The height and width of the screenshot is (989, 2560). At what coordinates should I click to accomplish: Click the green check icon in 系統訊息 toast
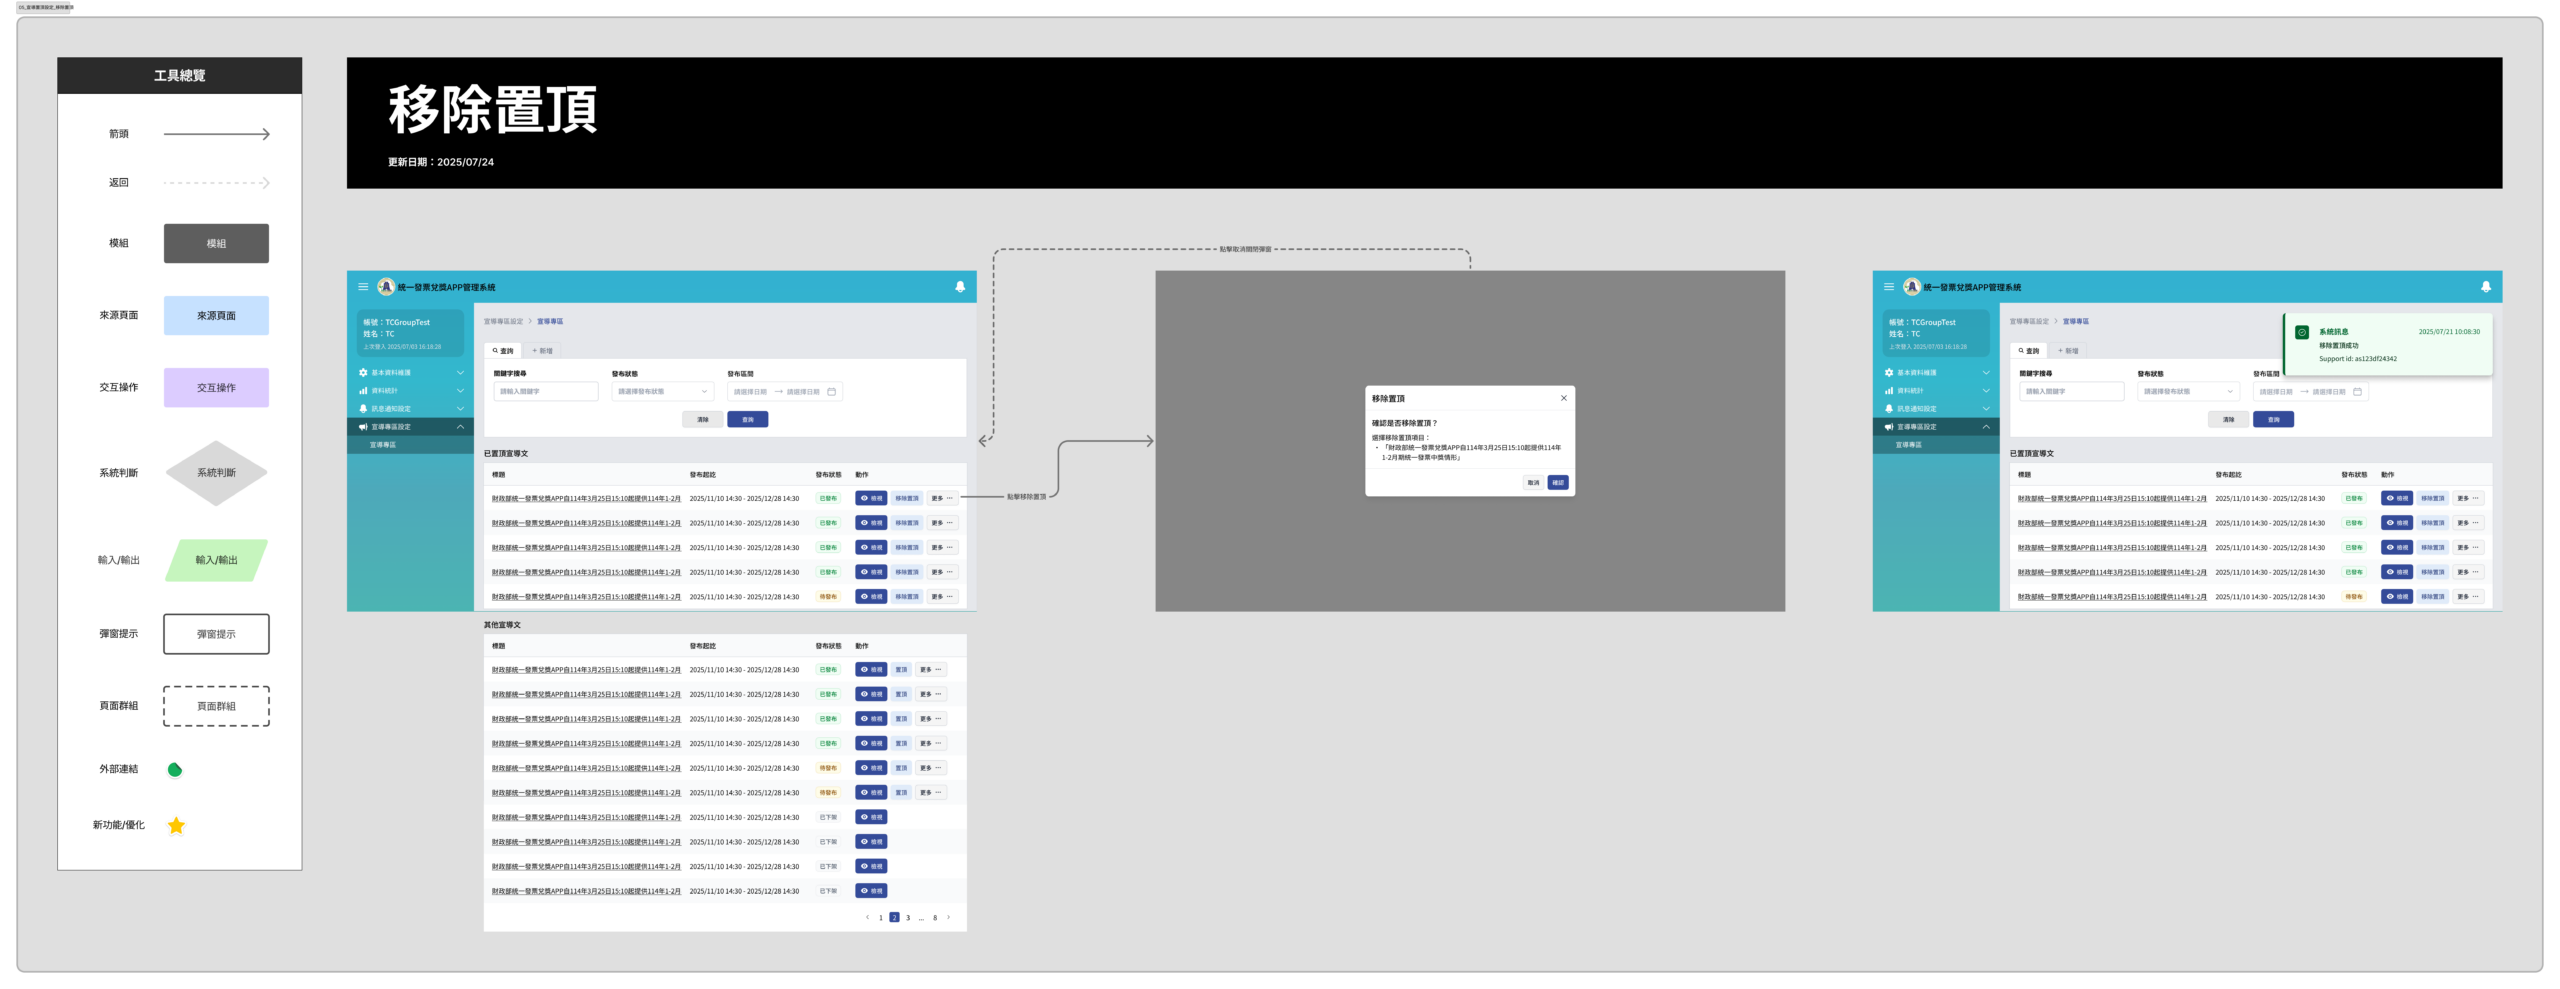point(2302,333)
